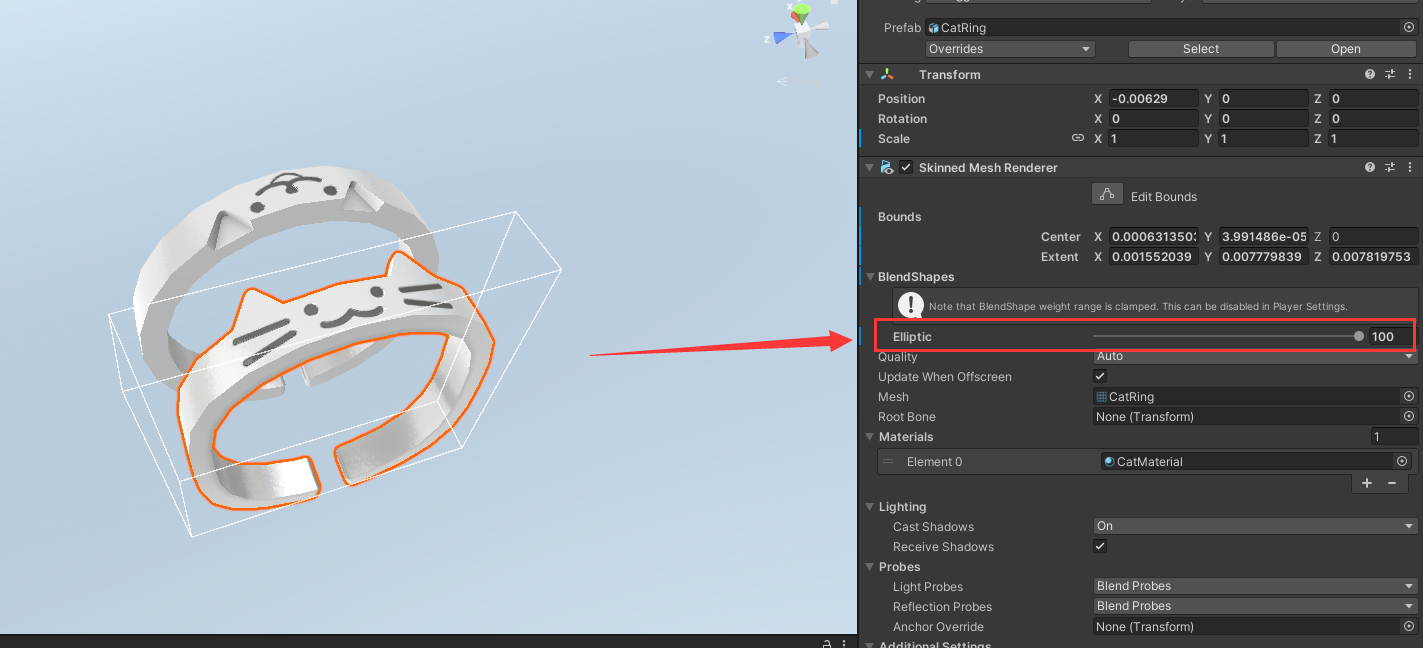This screenshot has height=648, width=1423.
Task: Add a material with plus button
Action: coord(1367,483)
